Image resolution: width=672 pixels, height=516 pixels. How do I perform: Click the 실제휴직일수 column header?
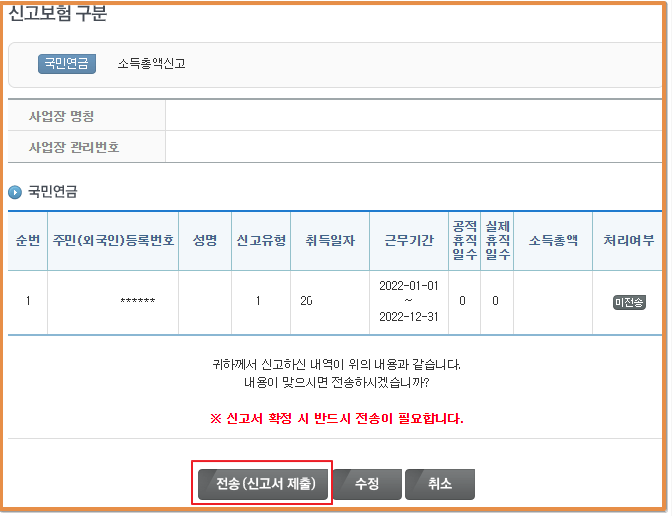pyautogui.click(x=497, y=241)
